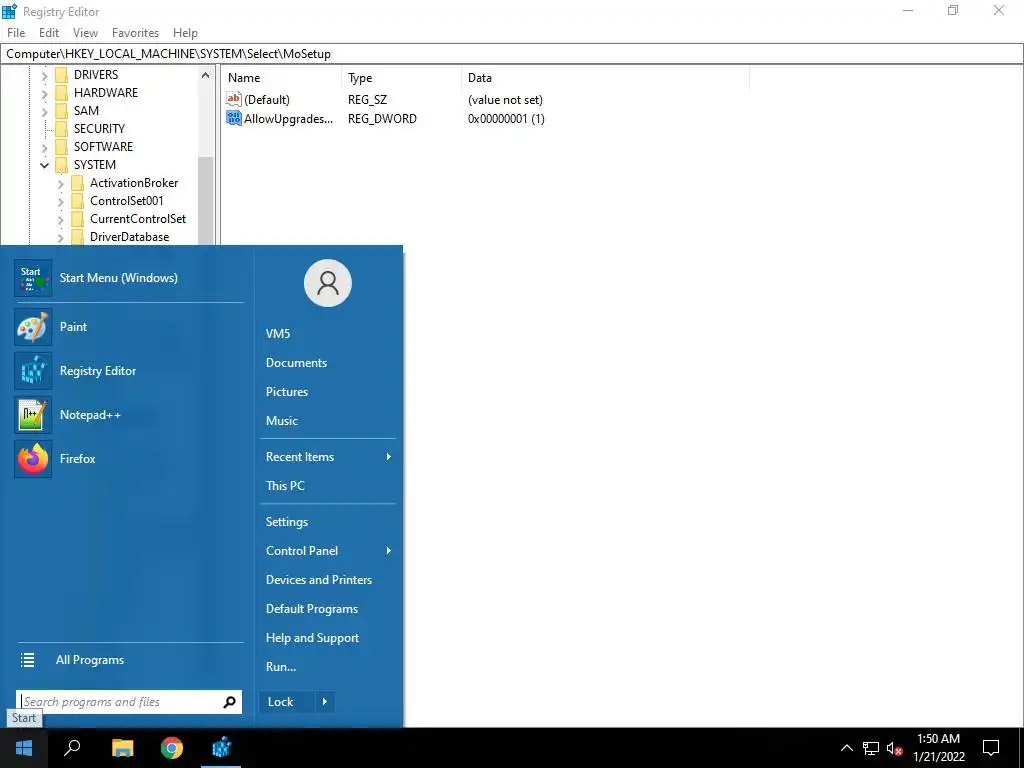Open the Run... dialog

(281, 667)
